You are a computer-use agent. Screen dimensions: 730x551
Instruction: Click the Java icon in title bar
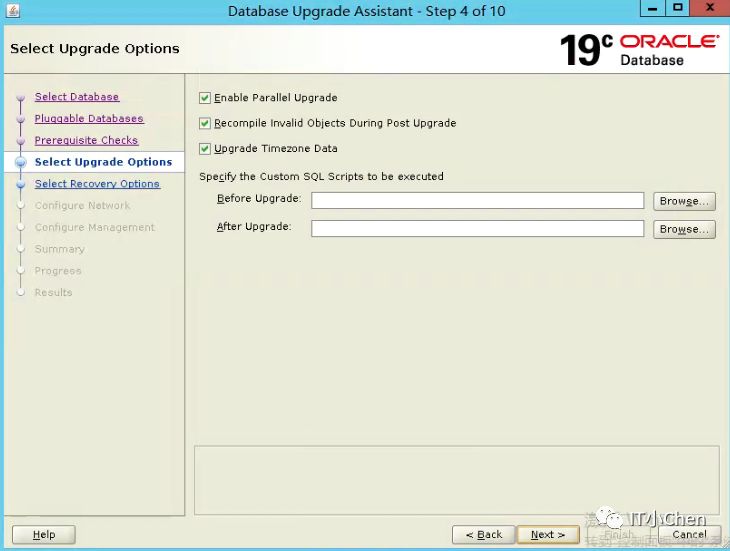[x=13, y=10]
